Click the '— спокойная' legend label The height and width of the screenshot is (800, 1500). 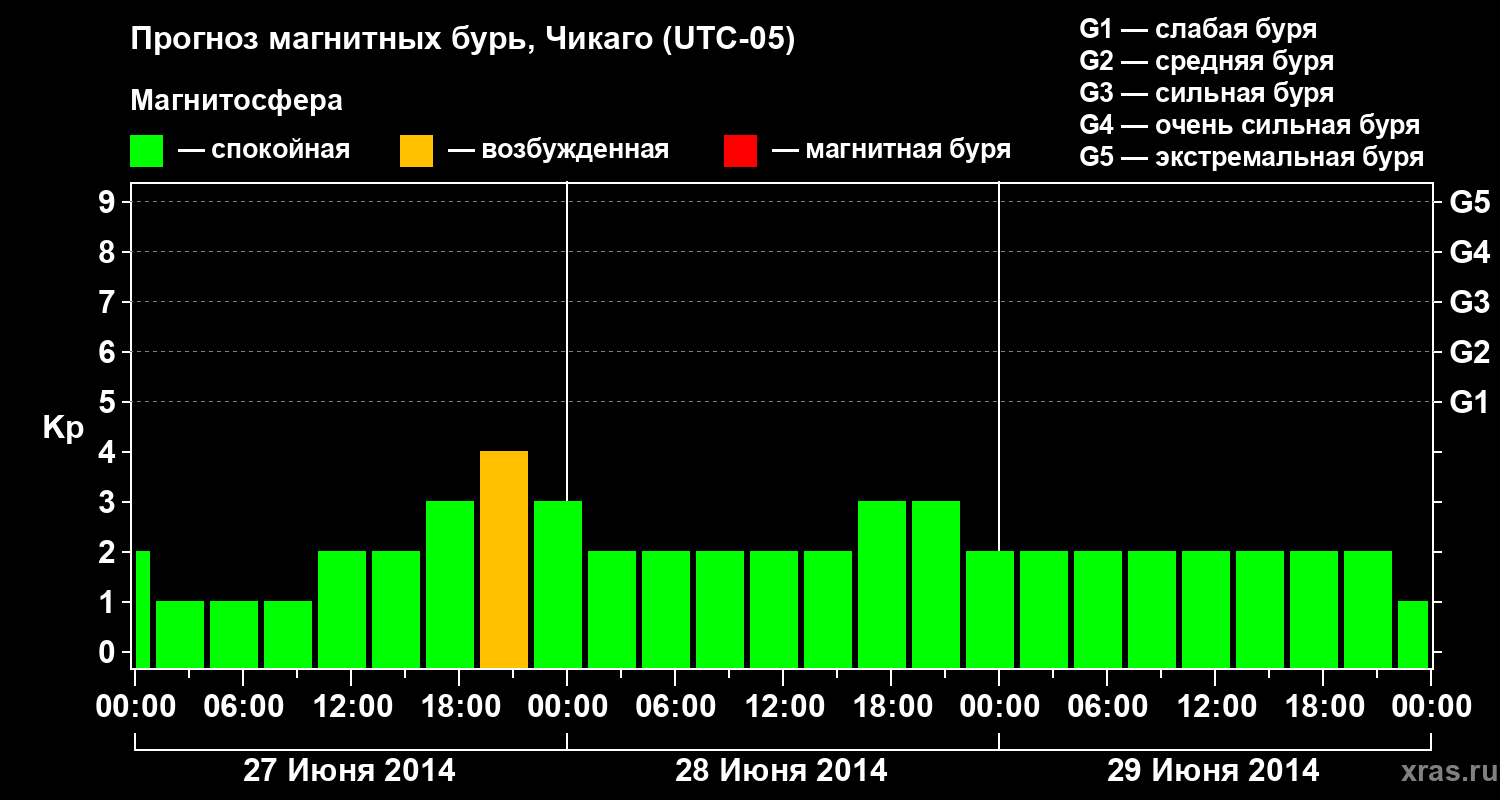264,150
